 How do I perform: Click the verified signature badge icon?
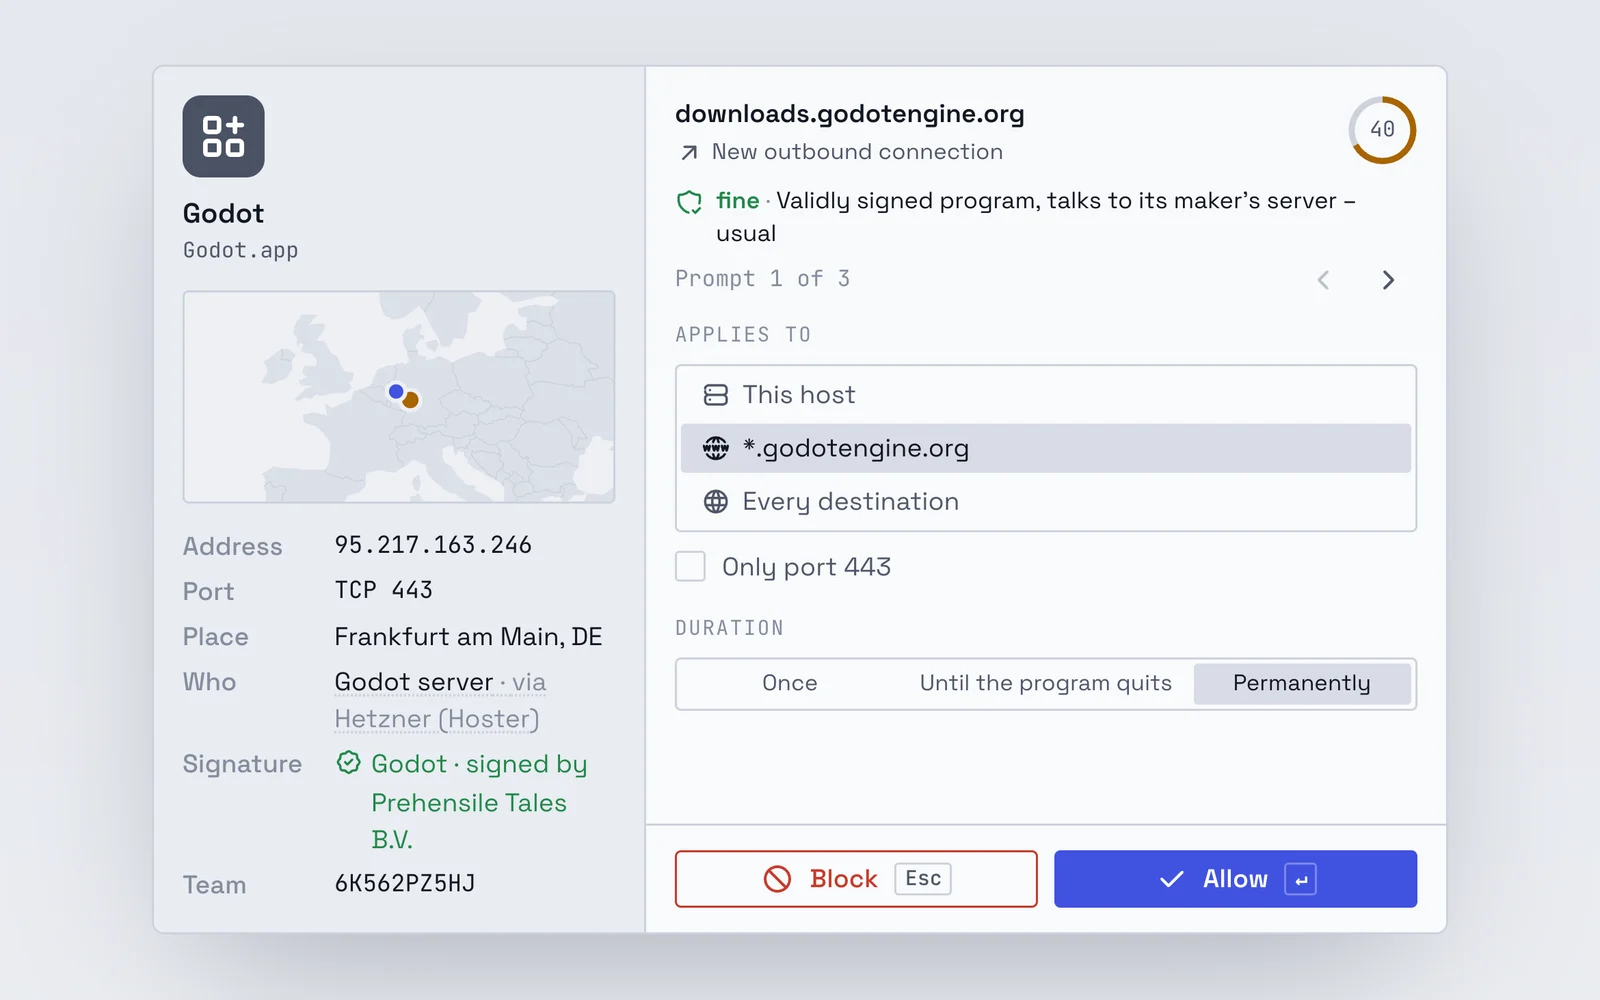tap(348, 763)
